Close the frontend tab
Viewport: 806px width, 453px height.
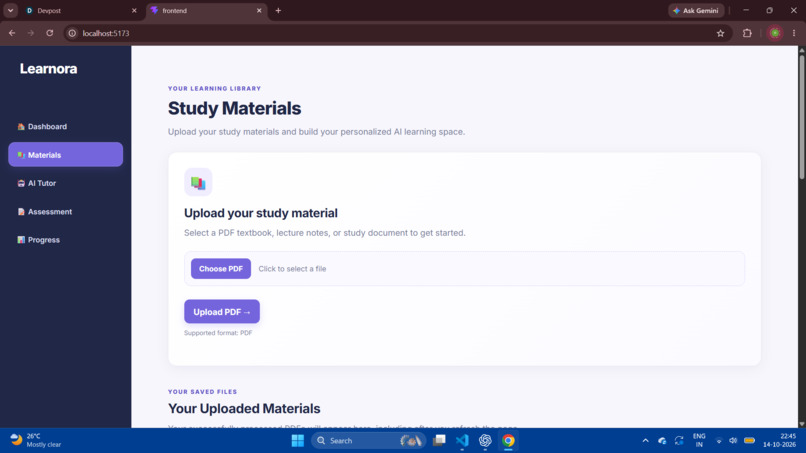(259, 10)
